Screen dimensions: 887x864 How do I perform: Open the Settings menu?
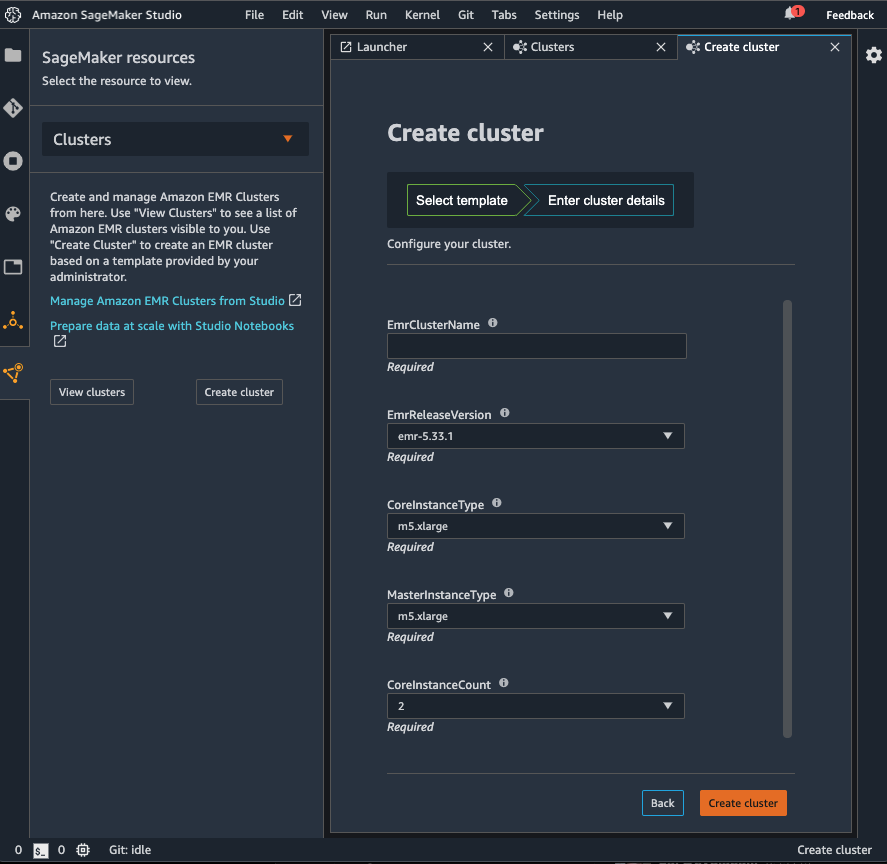click(x=557, y=15)
